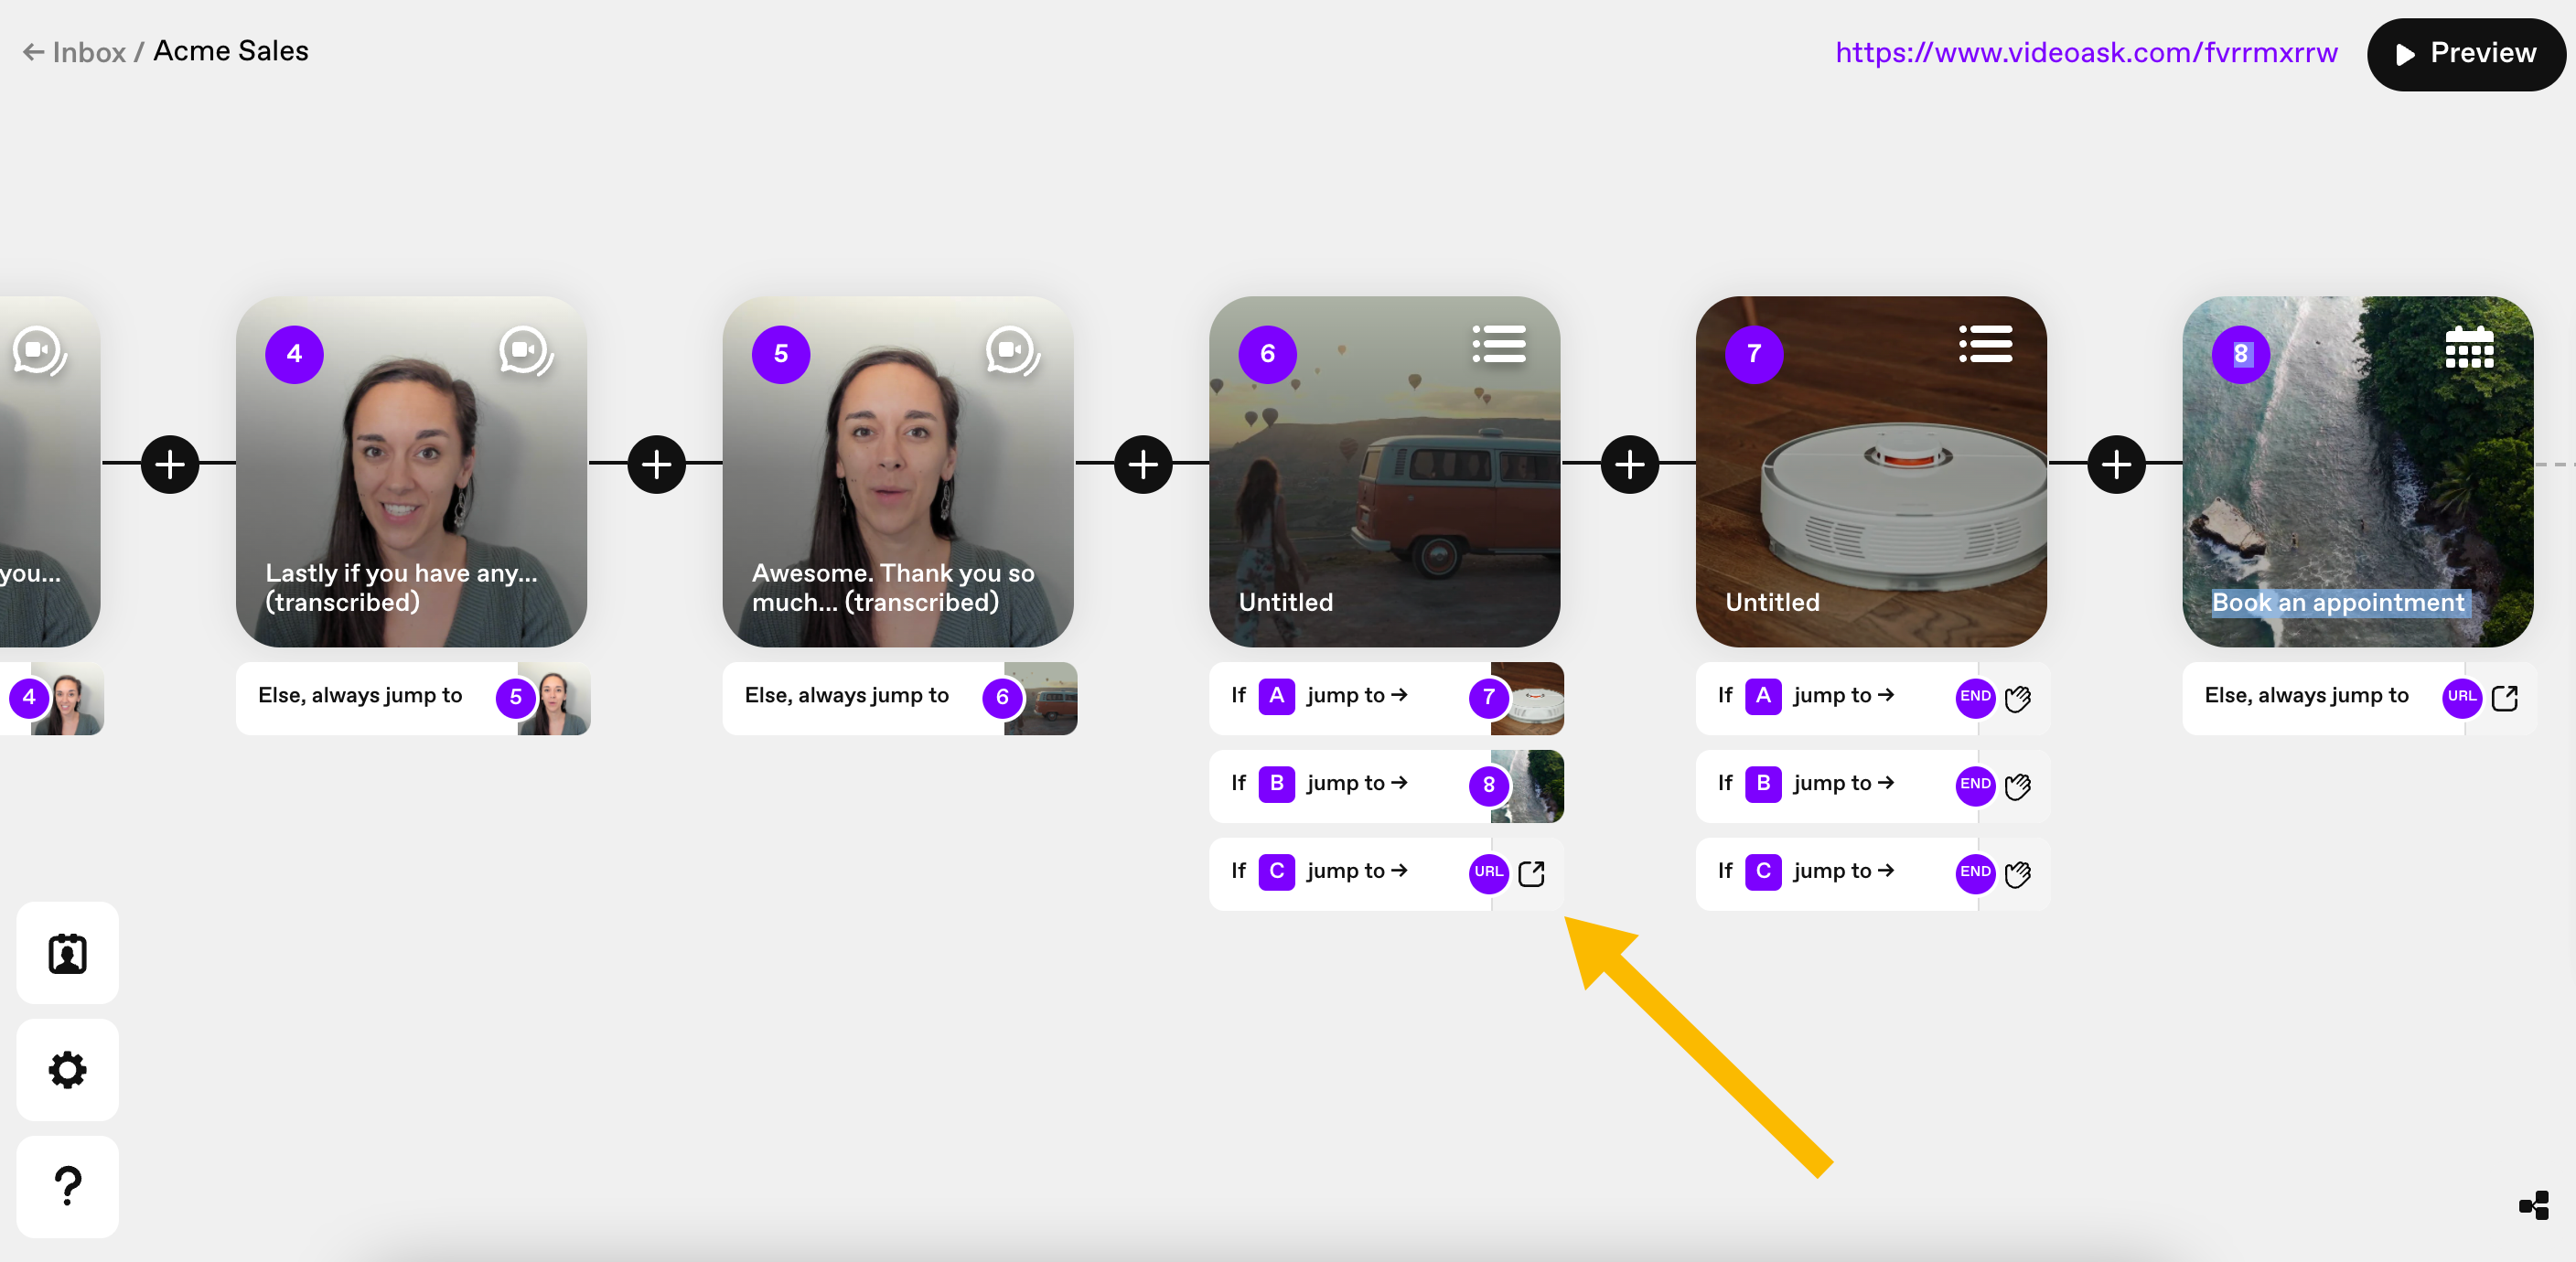Edit step 6 'If B jump to' rule

pyautogui.click(x=1387, y=786)
